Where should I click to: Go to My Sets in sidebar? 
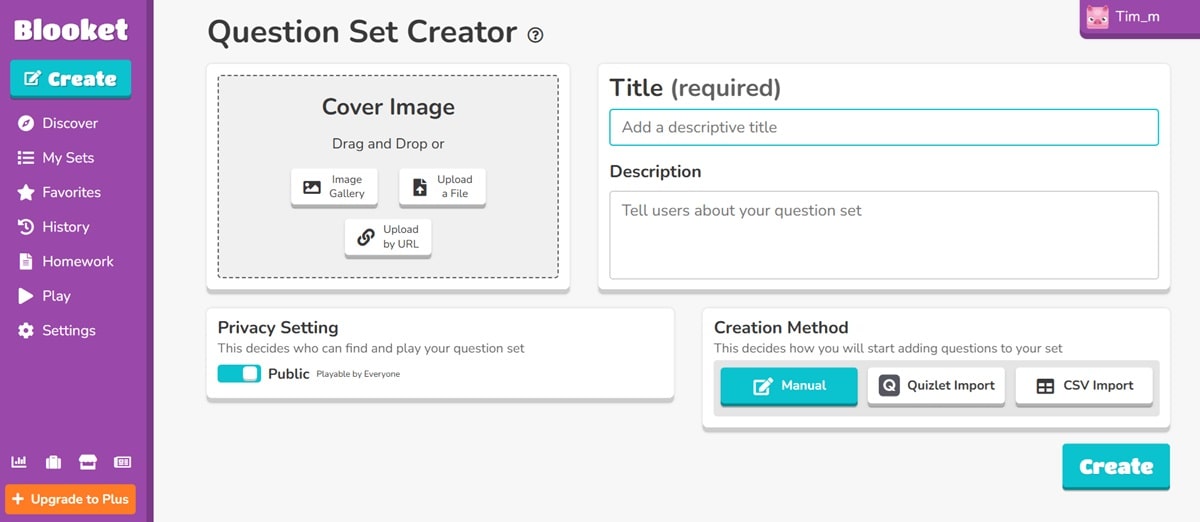[x=68, y=158]
